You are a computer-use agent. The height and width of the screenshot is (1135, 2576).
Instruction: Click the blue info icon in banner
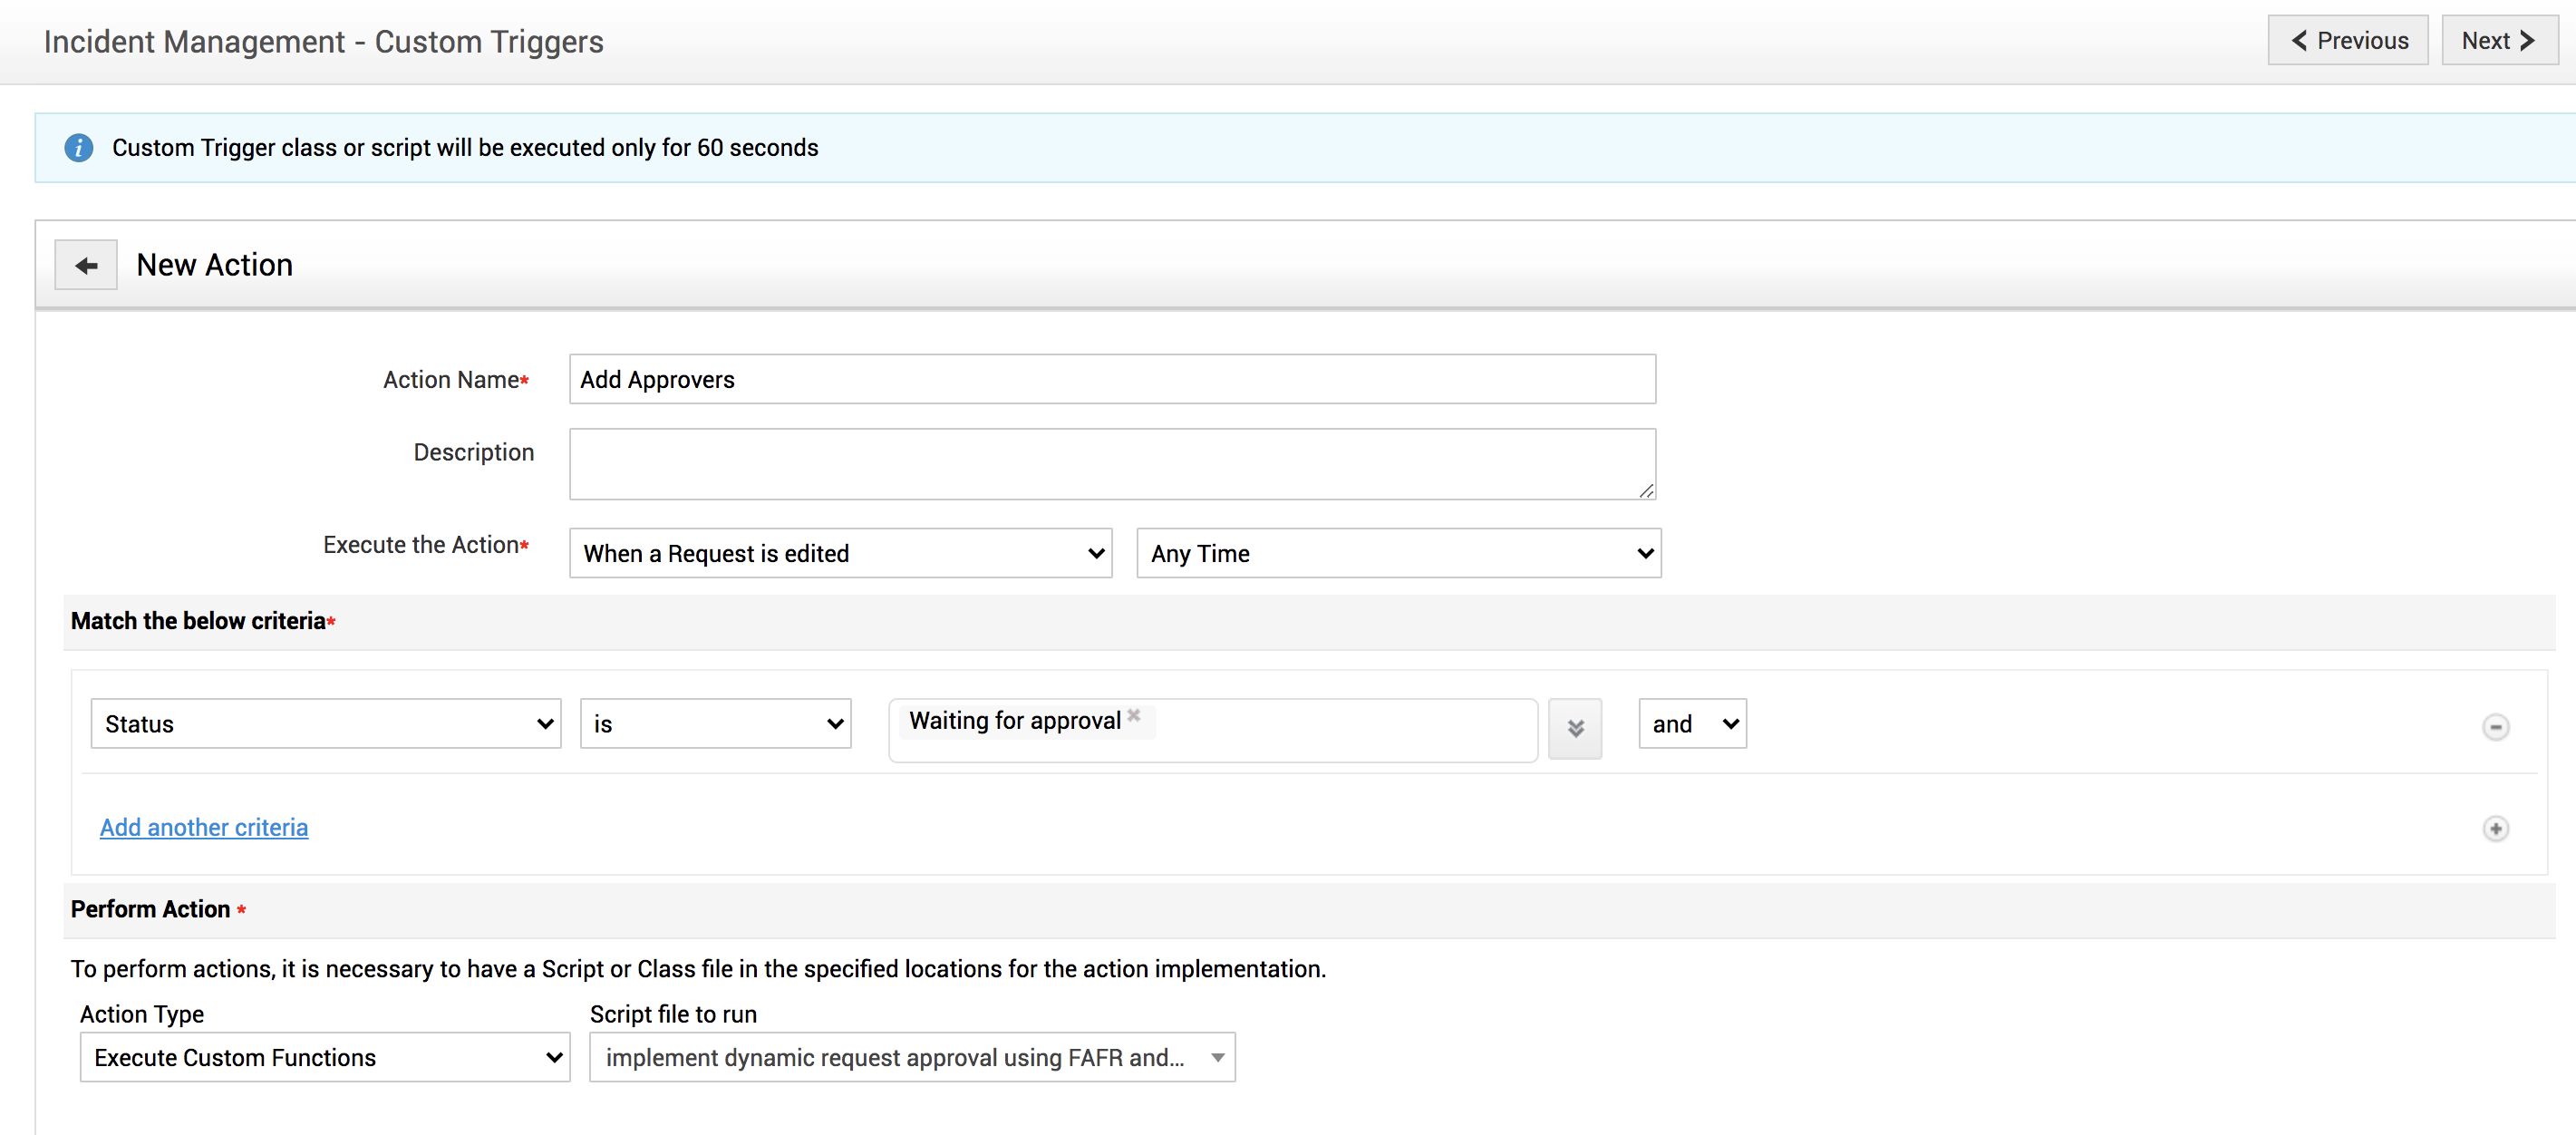tap(78, 148)
